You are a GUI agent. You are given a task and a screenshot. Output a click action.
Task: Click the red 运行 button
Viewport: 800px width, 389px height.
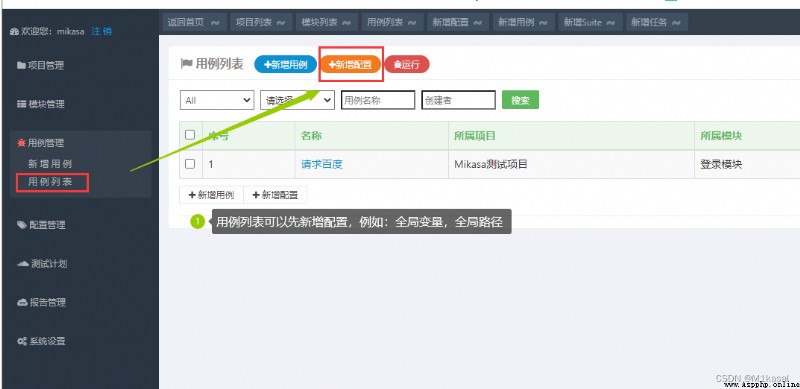point(407,64)
